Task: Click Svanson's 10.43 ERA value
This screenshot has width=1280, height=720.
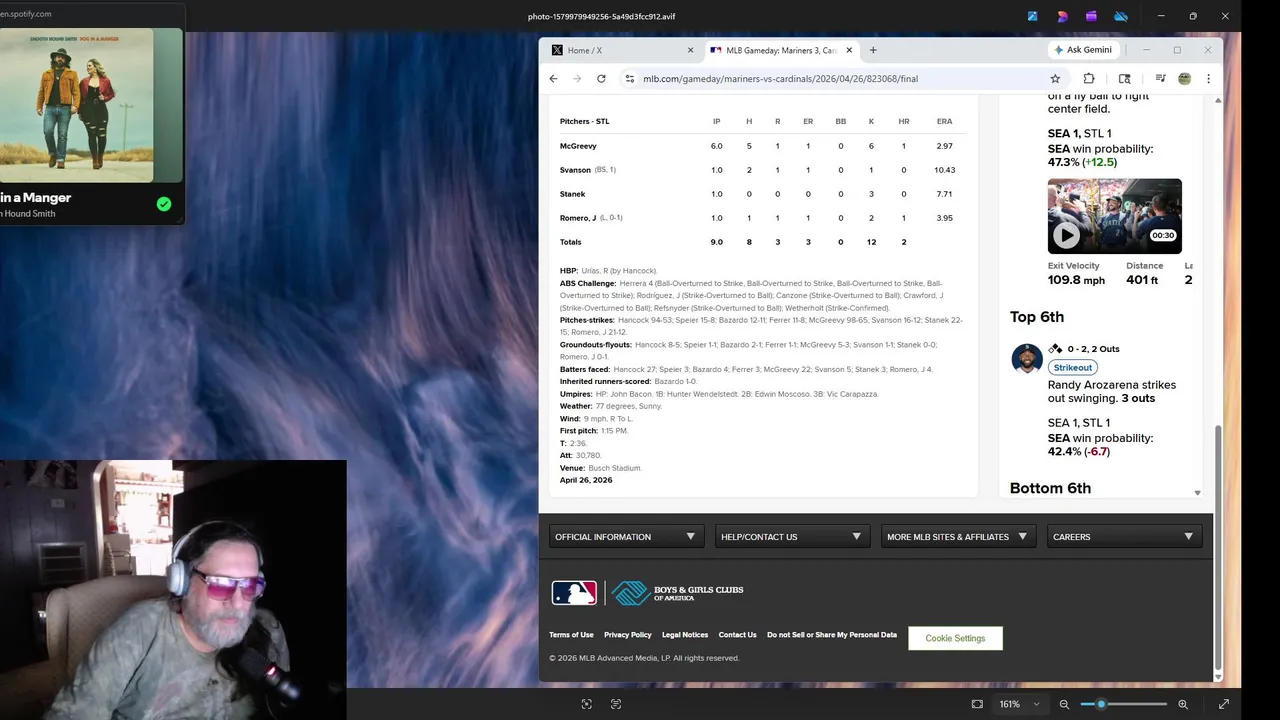Action: (944, 170)
